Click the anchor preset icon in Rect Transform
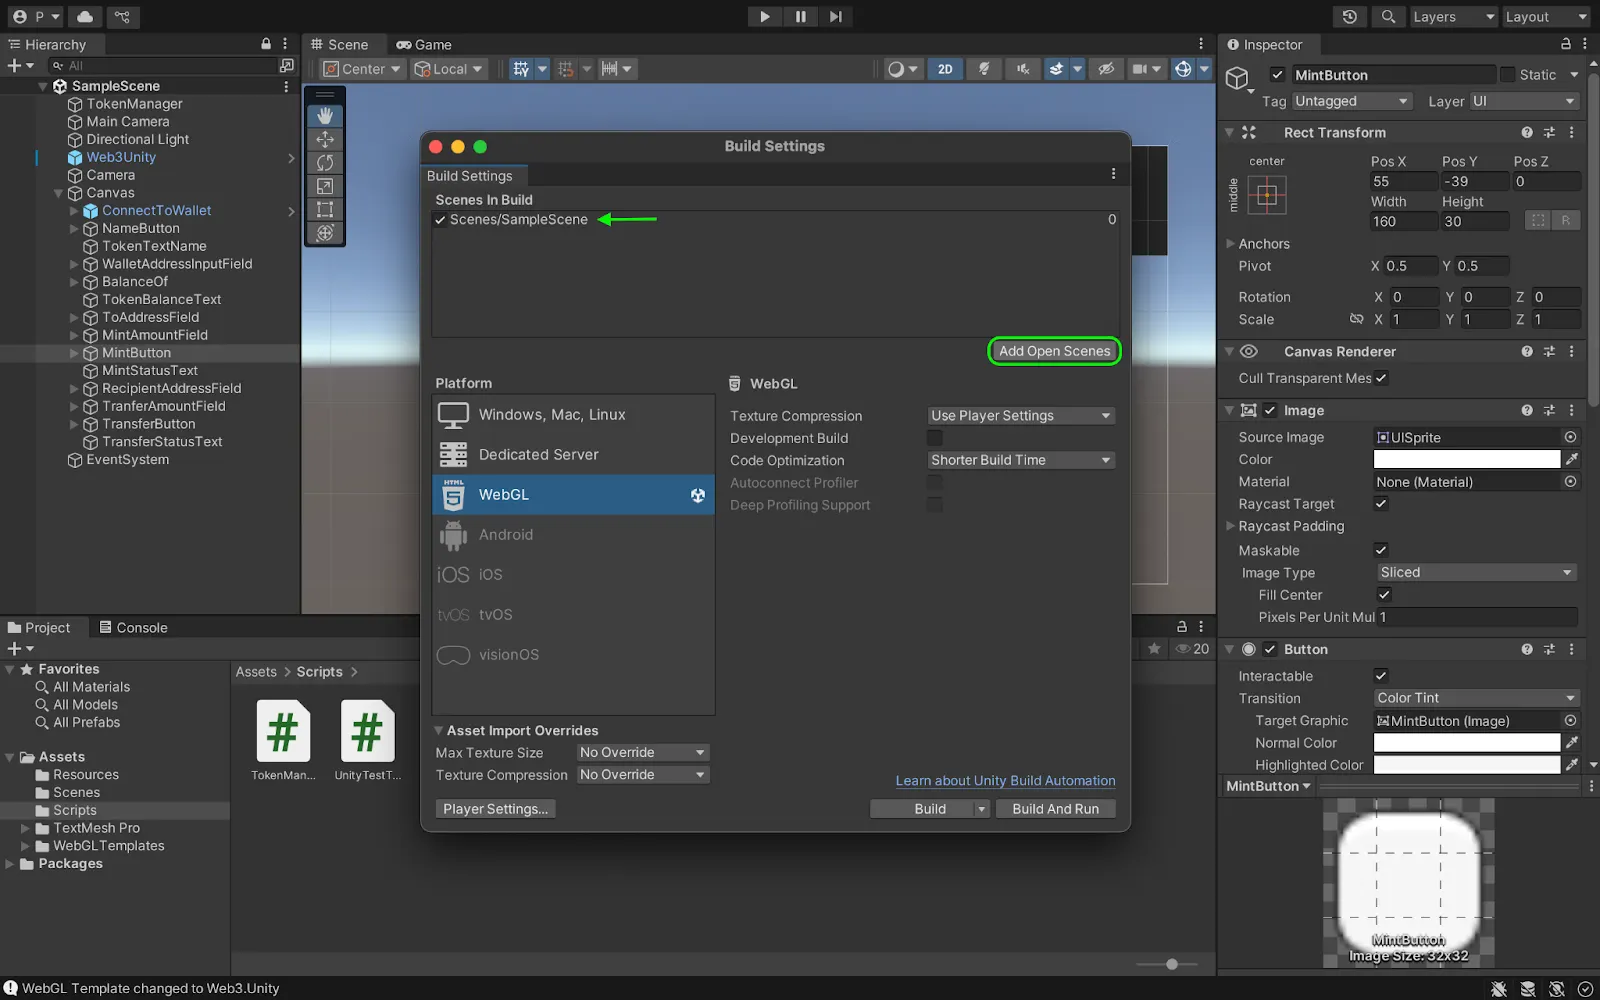This screenshot has width=1600, height=1000. point(1267,195)
